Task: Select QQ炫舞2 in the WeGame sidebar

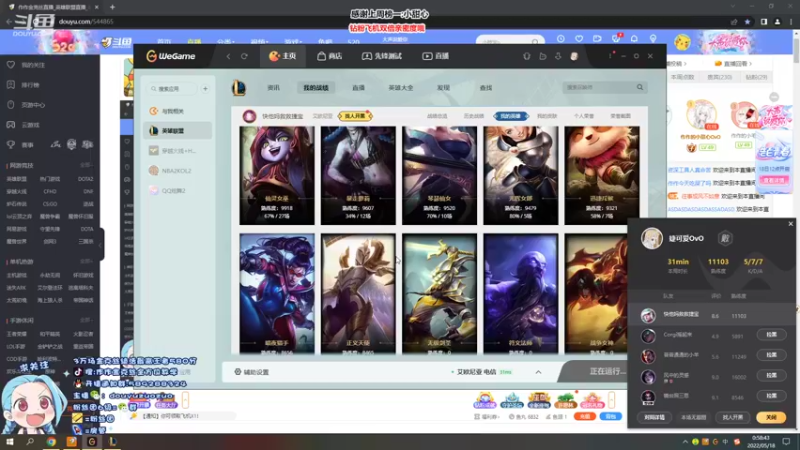Action: pyautogui.click(x=178, y=191)
